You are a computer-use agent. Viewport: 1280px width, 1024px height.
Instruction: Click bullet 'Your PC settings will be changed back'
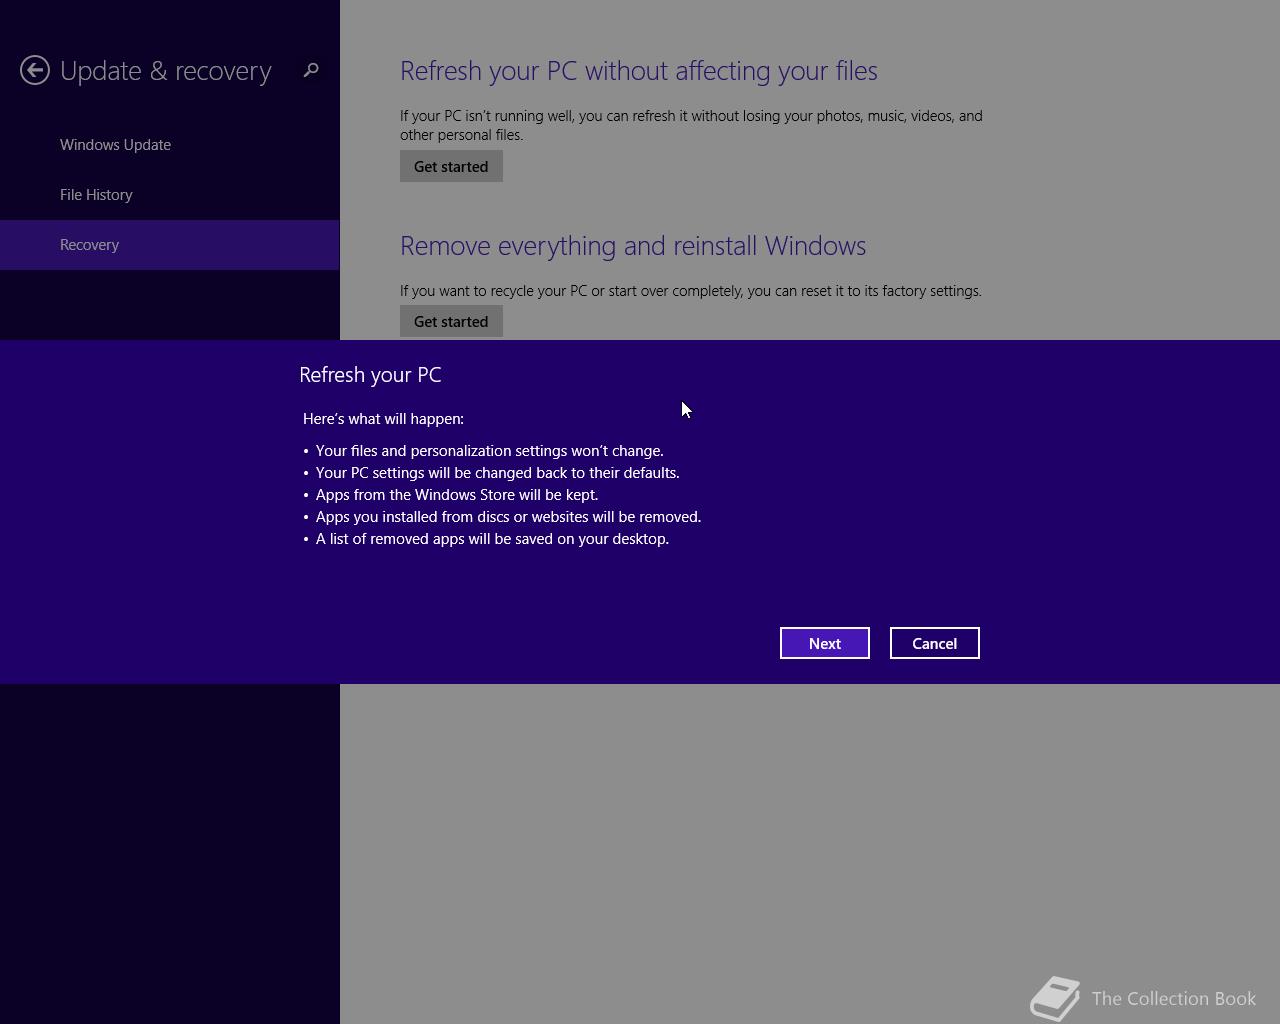pyautogui.click(x=498, y=473)
